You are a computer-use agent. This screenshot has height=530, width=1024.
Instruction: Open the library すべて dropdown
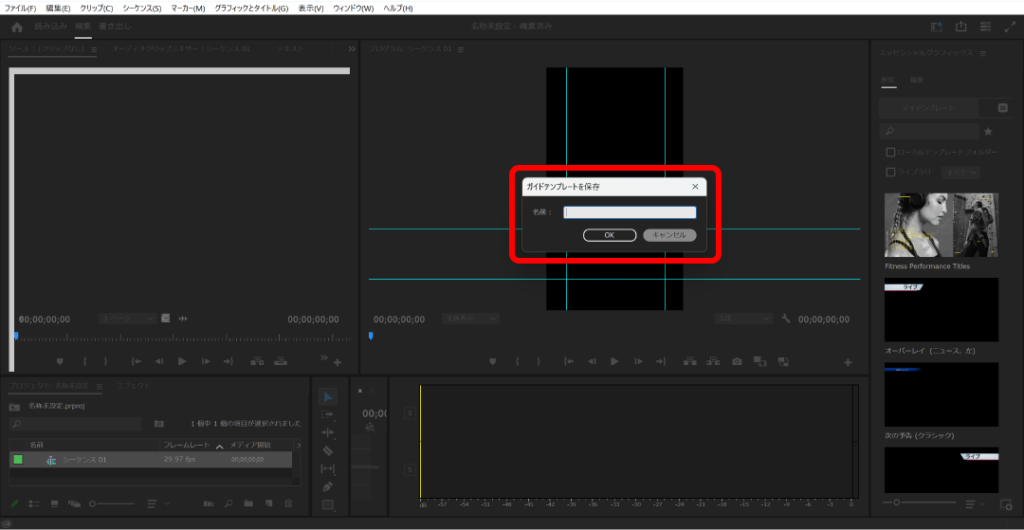coord(962,172)
